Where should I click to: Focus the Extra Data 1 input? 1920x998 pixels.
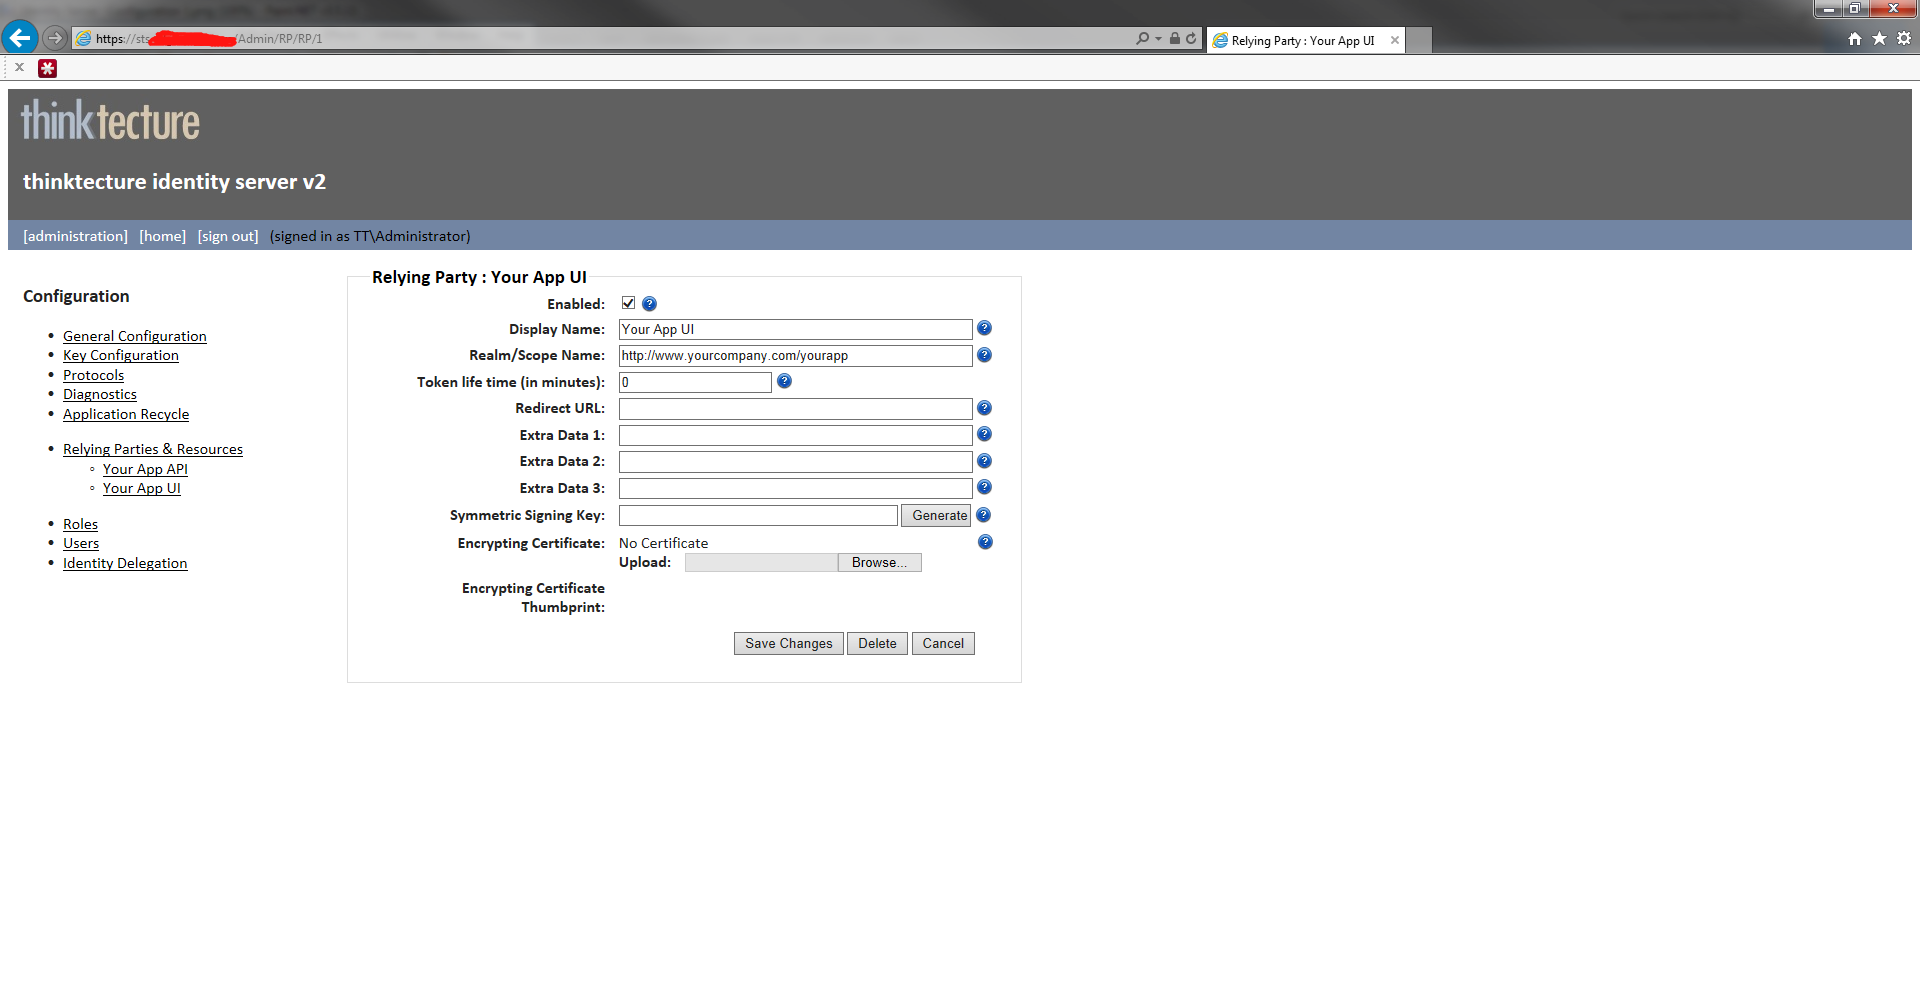coord(795,435)
